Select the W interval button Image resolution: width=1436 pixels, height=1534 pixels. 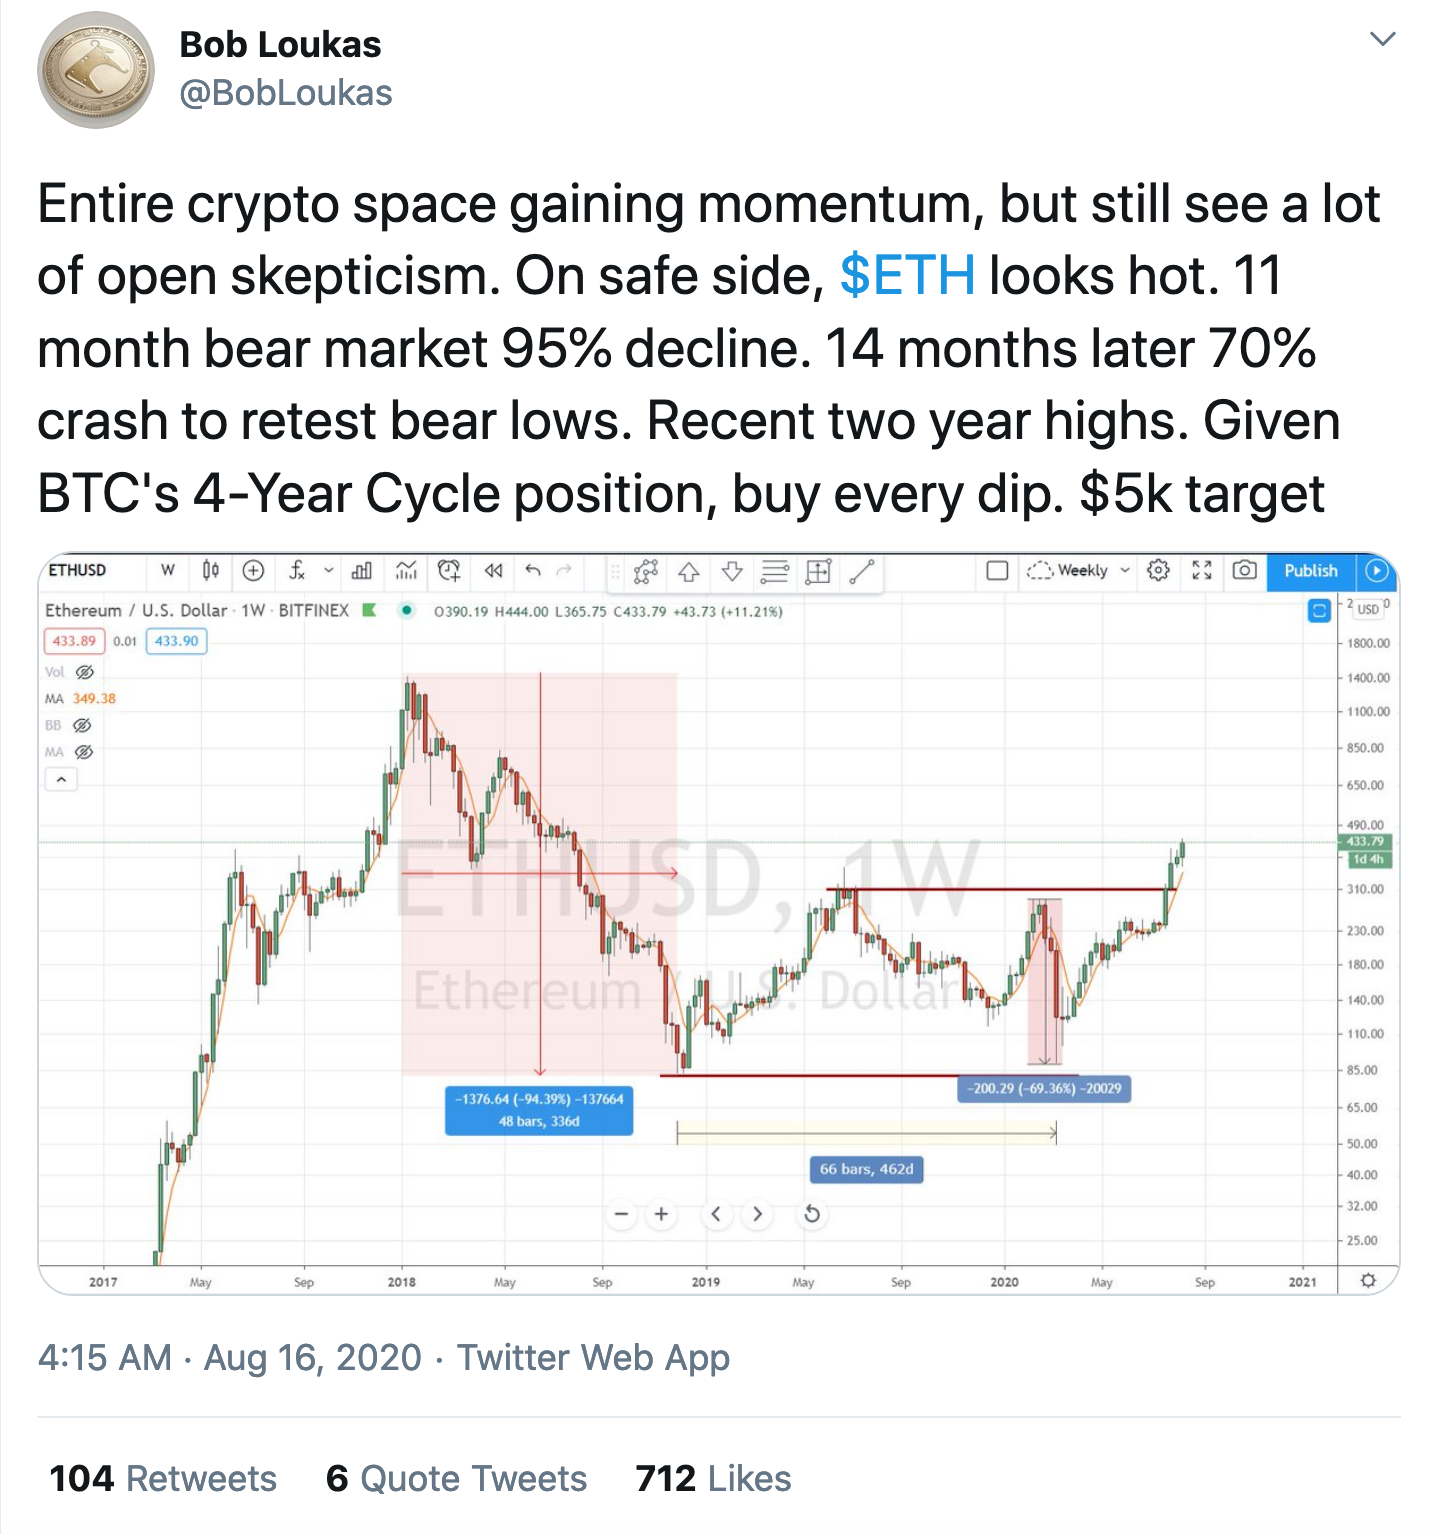point(168,572)
